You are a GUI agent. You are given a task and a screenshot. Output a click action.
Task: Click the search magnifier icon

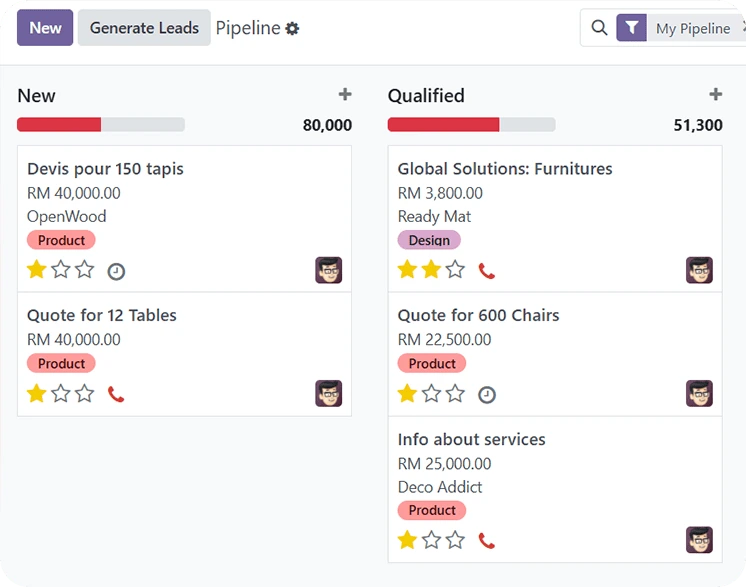point(599,28)
